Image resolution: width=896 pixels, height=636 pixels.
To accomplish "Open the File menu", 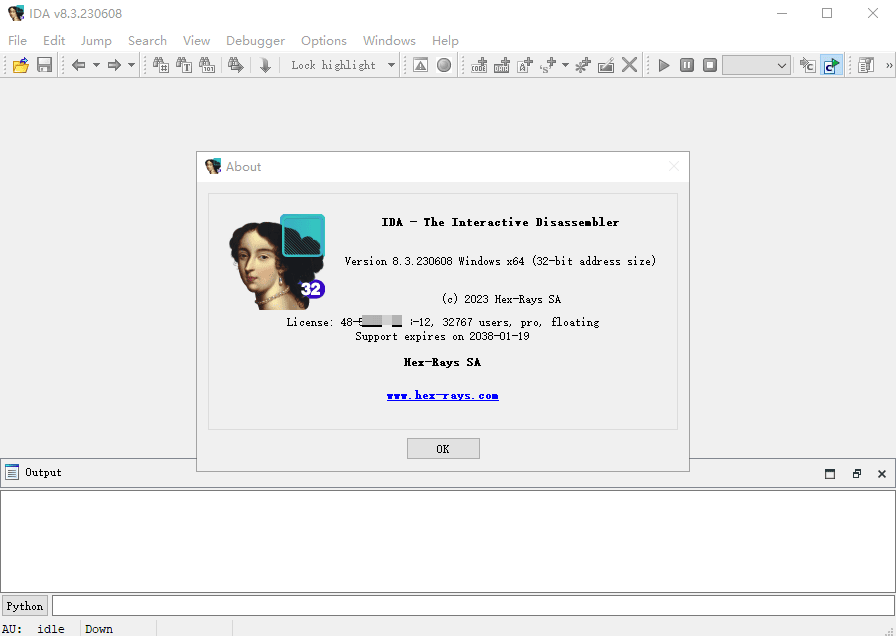I will coord(17,41).
